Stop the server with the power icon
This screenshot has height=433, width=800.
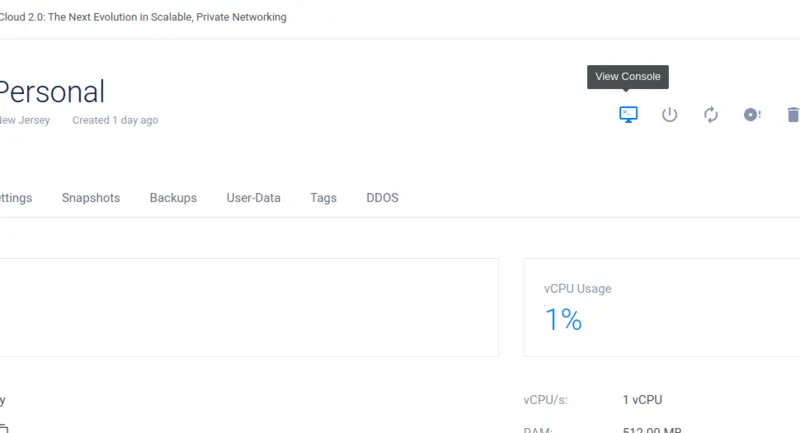tap(669, 114)
